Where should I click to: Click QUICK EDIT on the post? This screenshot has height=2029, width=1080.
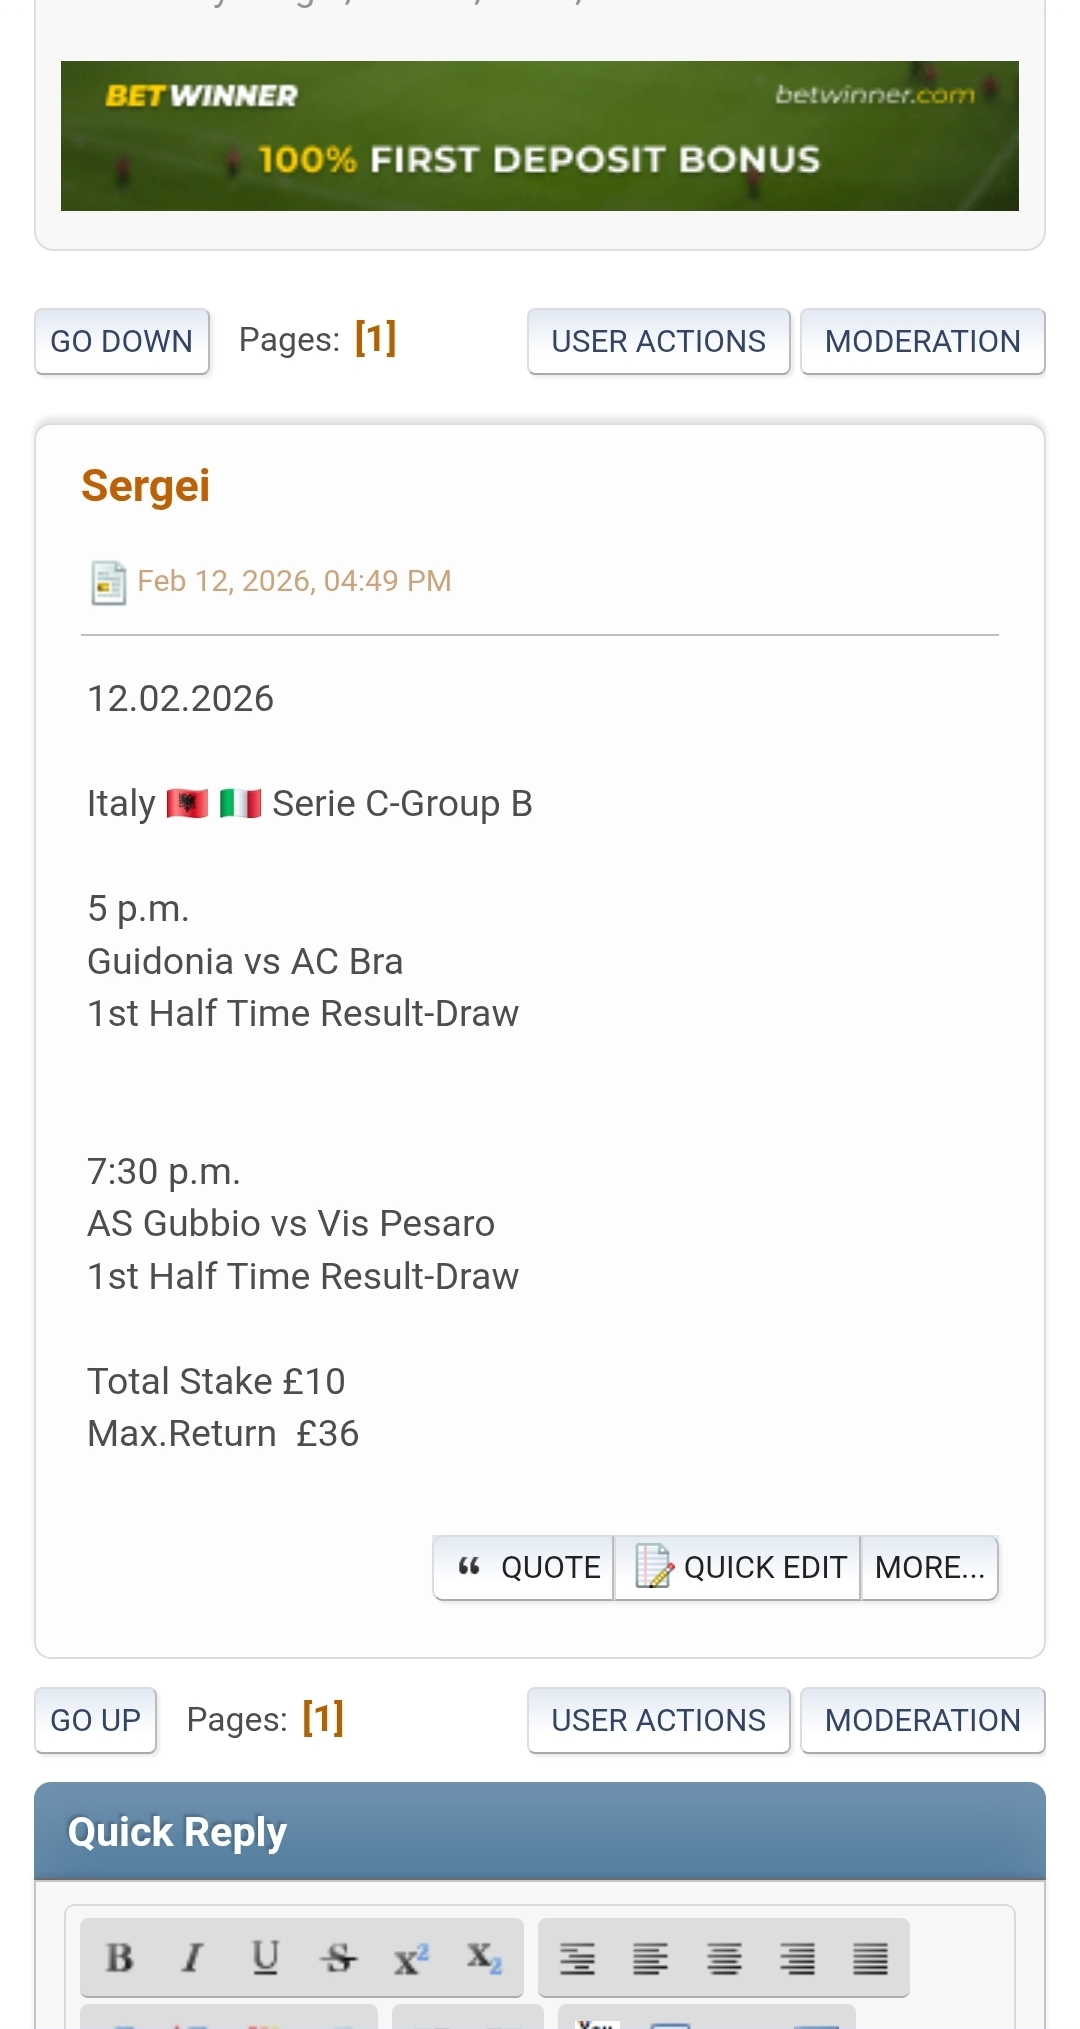[738, 1567]
